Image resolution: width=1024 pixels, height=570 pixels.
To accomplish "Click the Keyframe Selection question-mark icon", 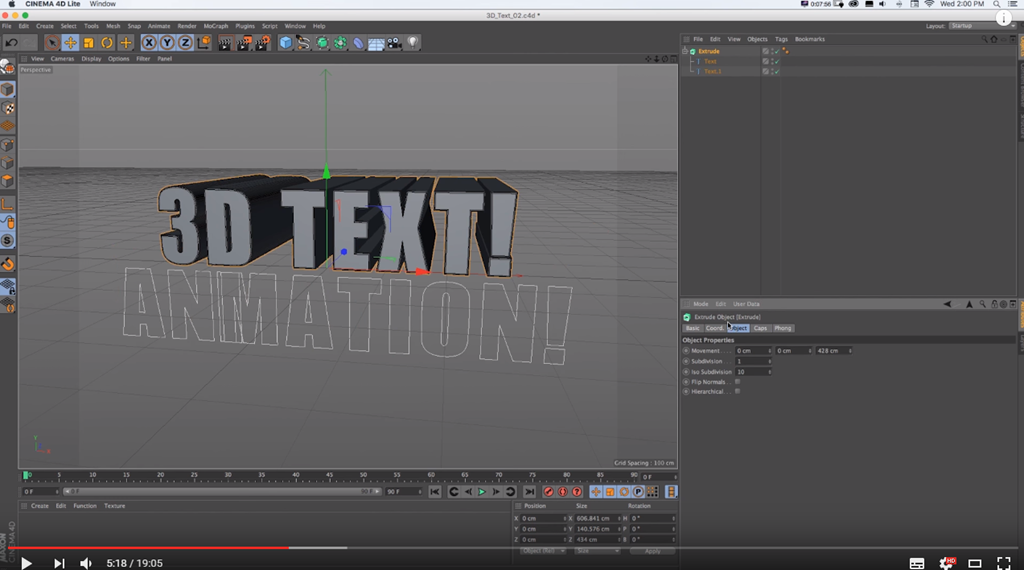I will 577,492.
